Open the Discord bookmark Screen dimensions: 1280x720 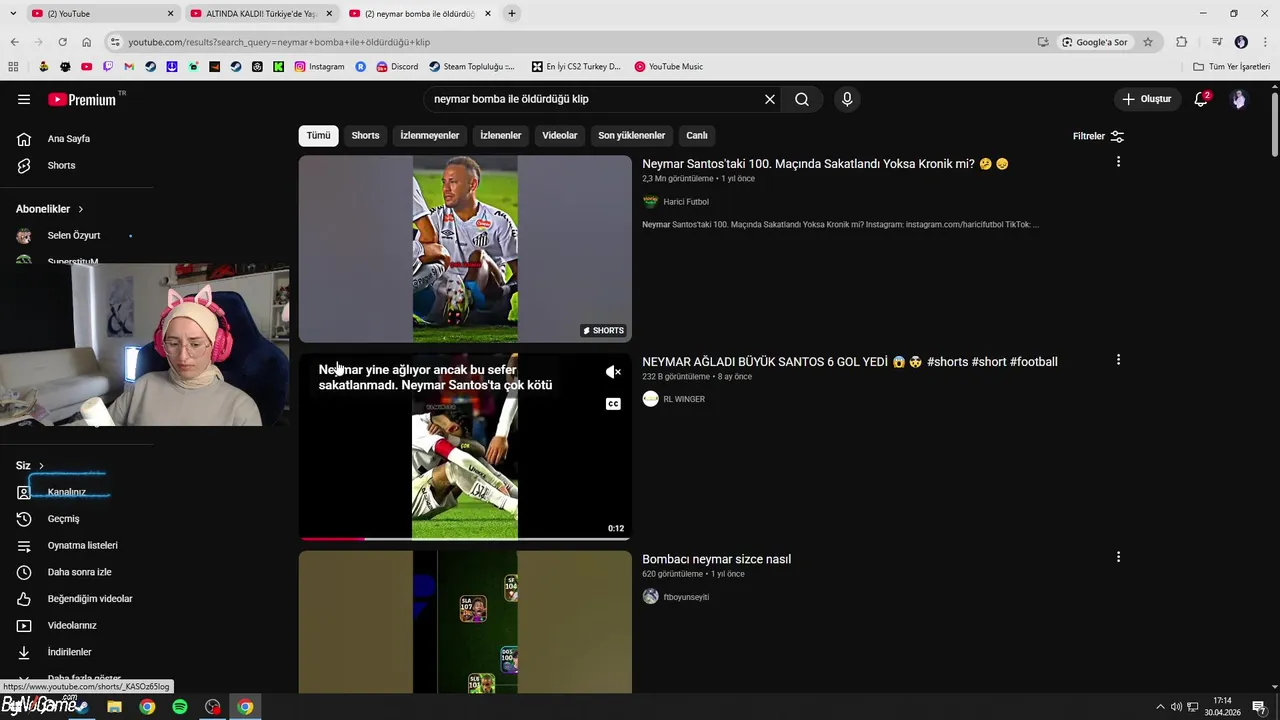click(x=397, y=67)
